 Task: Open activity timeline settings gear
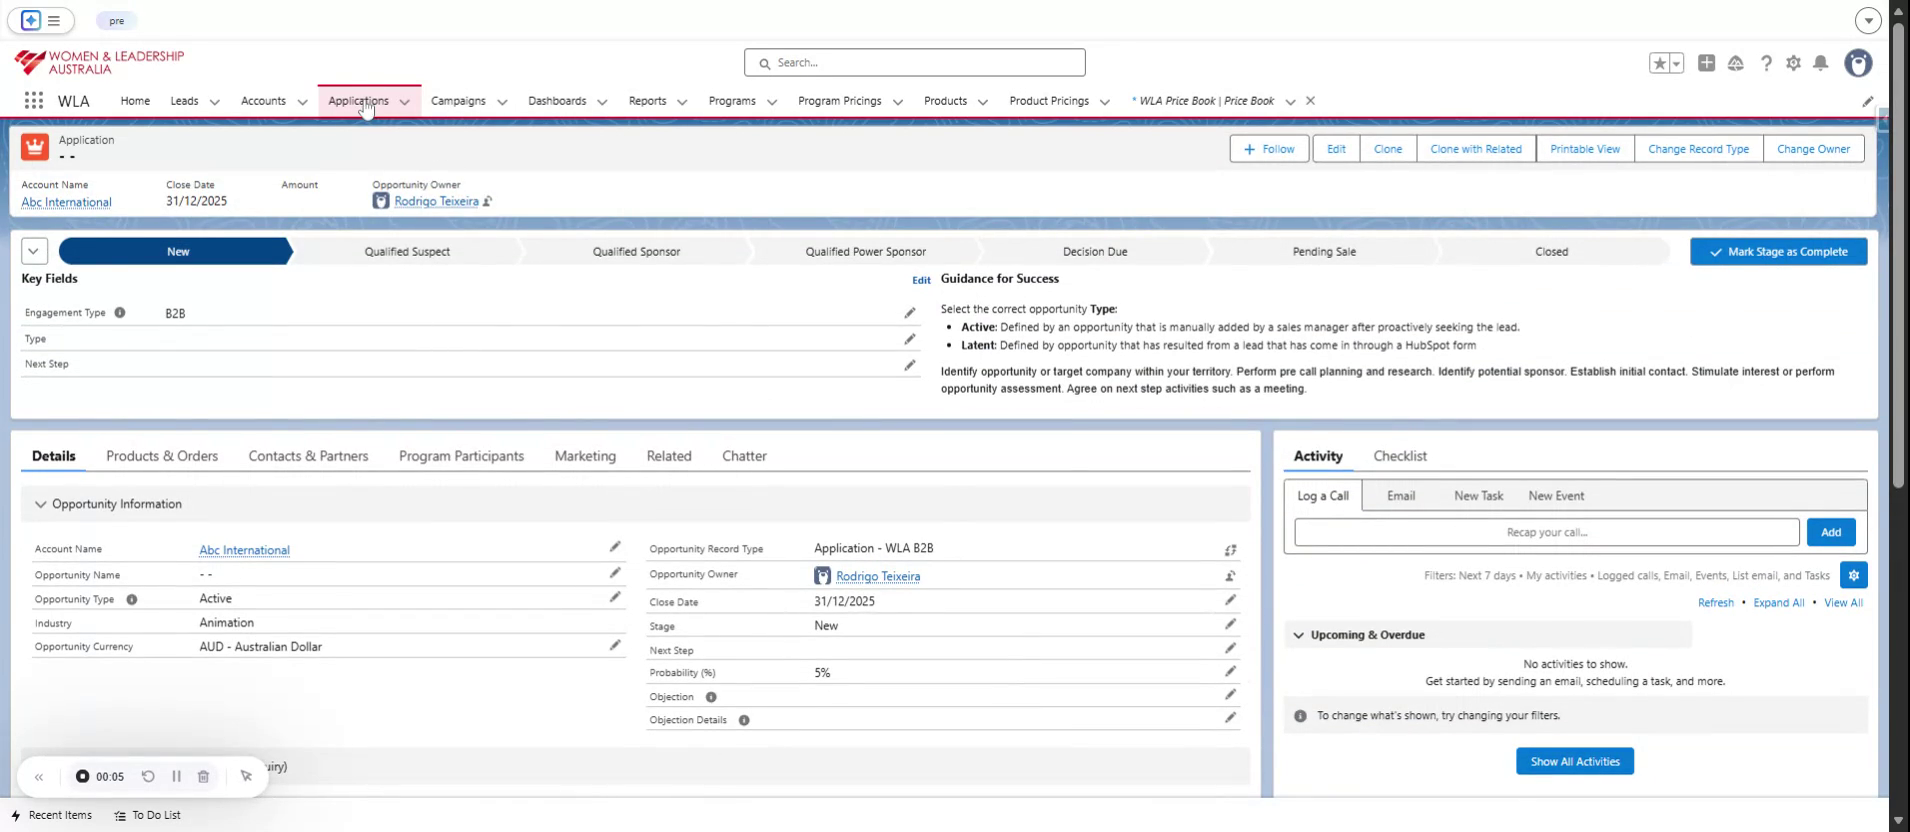coord(1854,575)
